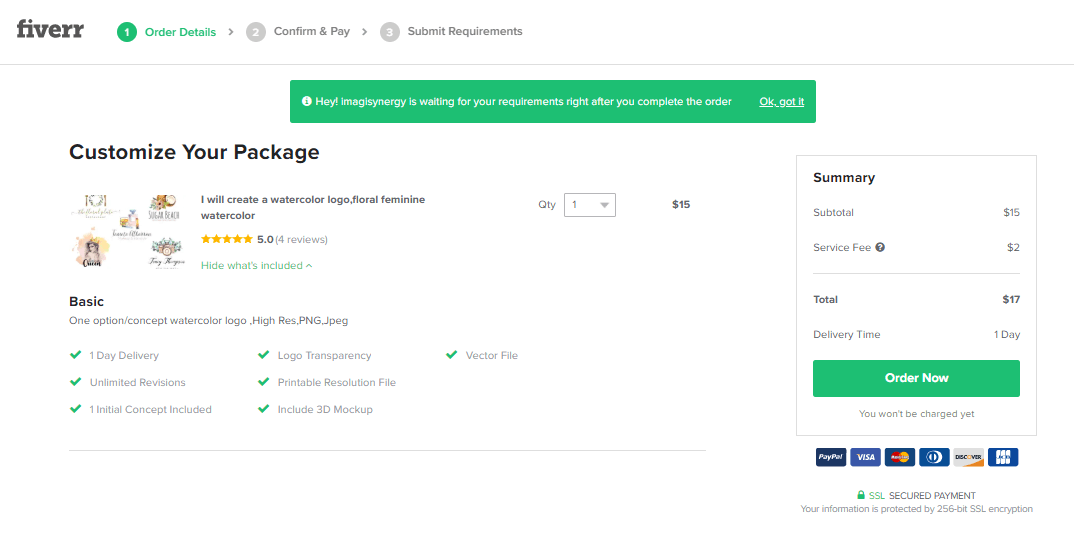Open the (4 reviews) link

coord(301,240)
